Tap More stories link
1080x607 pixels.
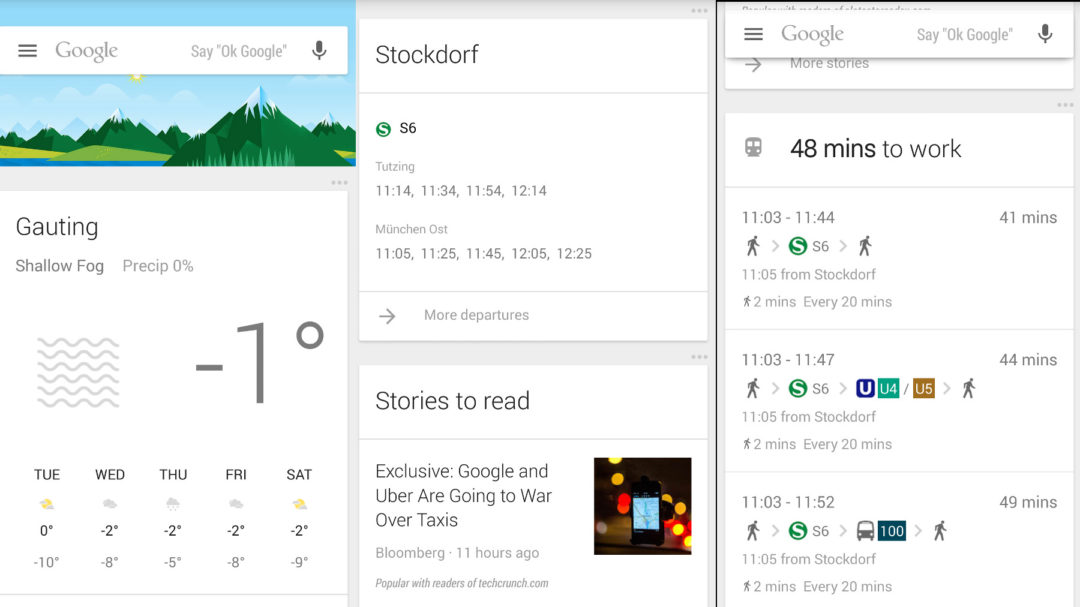click(x=829, y=63)
